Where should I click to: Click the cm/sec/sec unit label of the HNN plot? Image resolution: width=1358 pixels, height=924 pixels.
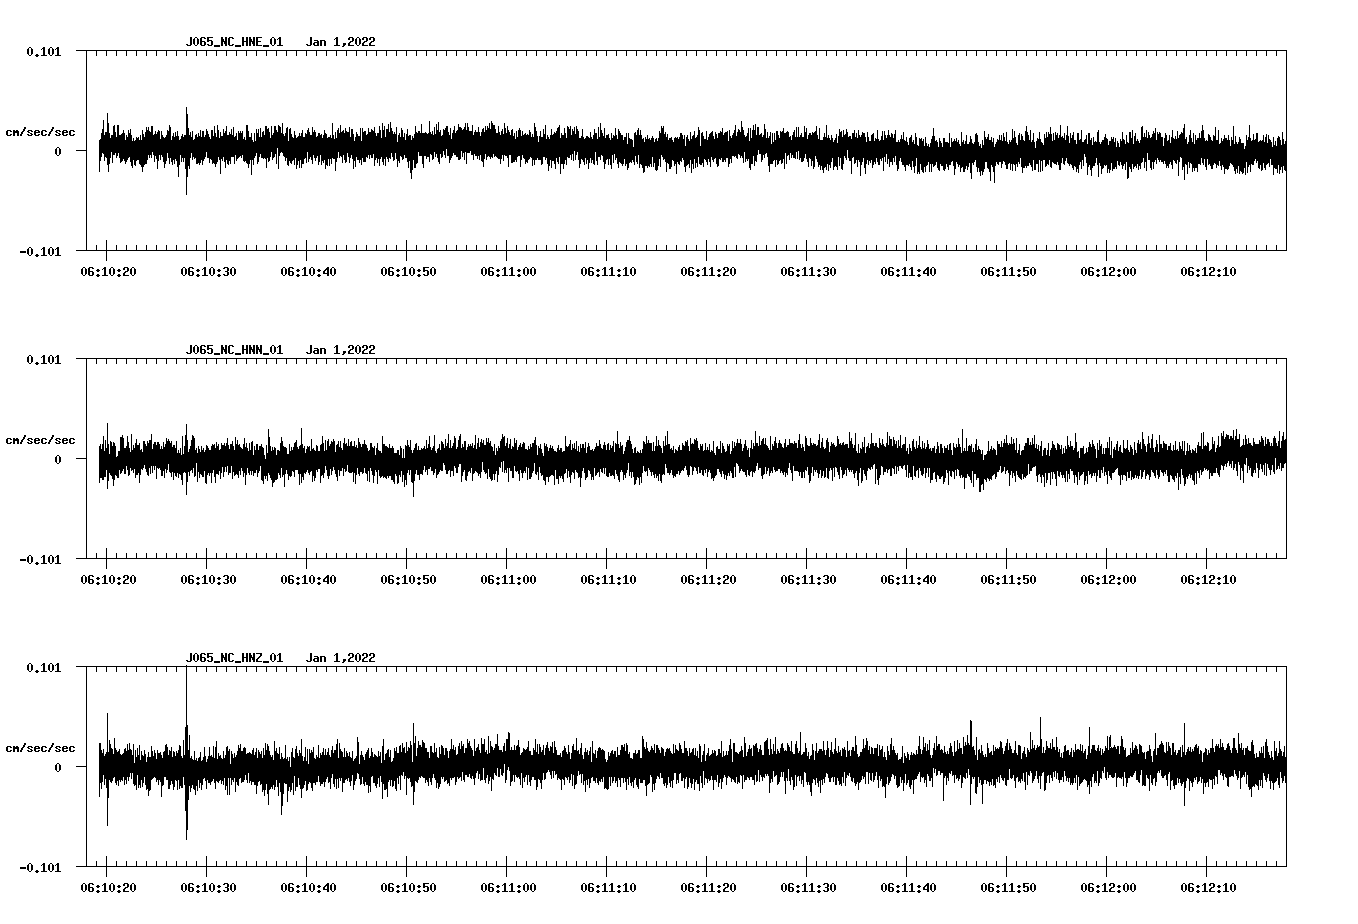pos(40,440)
